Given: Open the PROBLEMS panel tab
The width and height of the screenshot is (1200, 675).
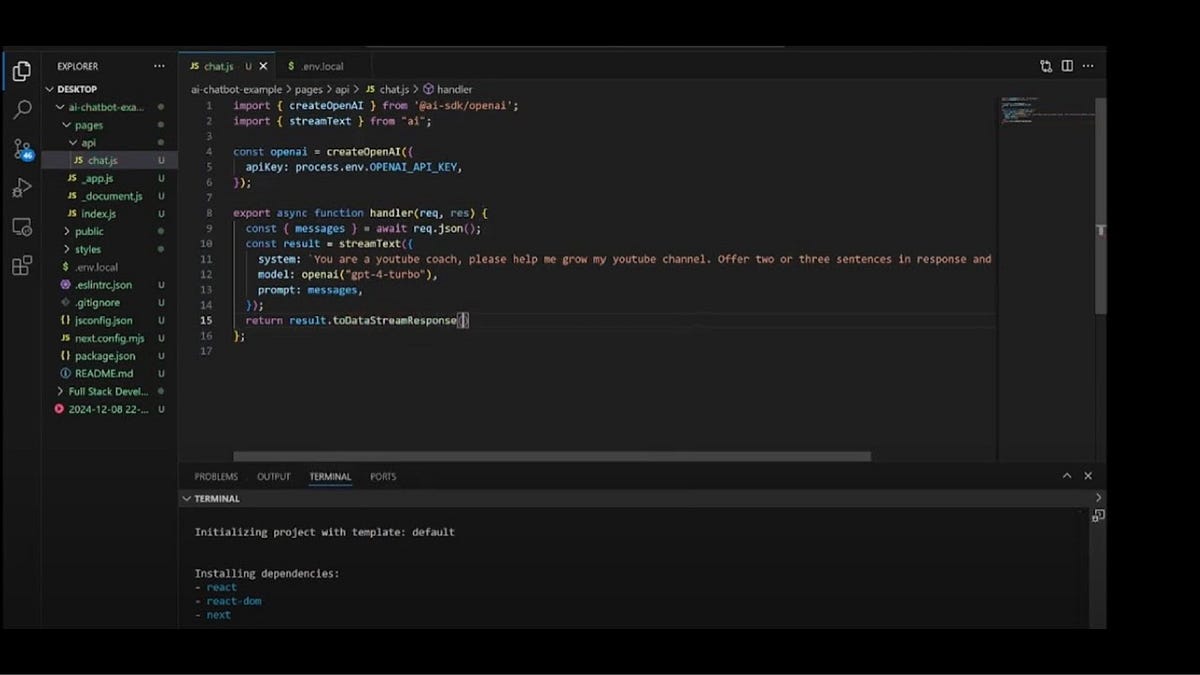Looking at the screenshot, I should [x=215, y=476].
